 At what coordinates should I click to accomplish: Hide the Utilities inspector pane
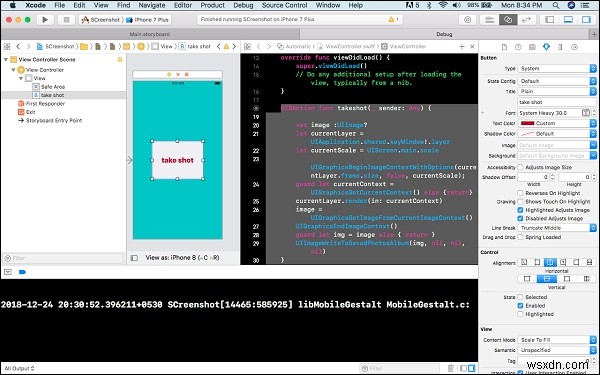pyautogui.click(x=586, y=20)
